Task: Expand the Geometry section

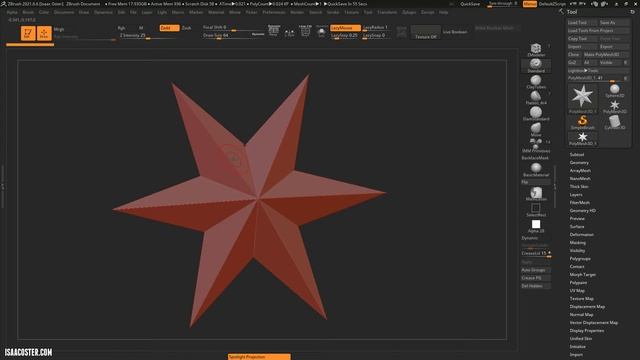Action: coord(579,162)
